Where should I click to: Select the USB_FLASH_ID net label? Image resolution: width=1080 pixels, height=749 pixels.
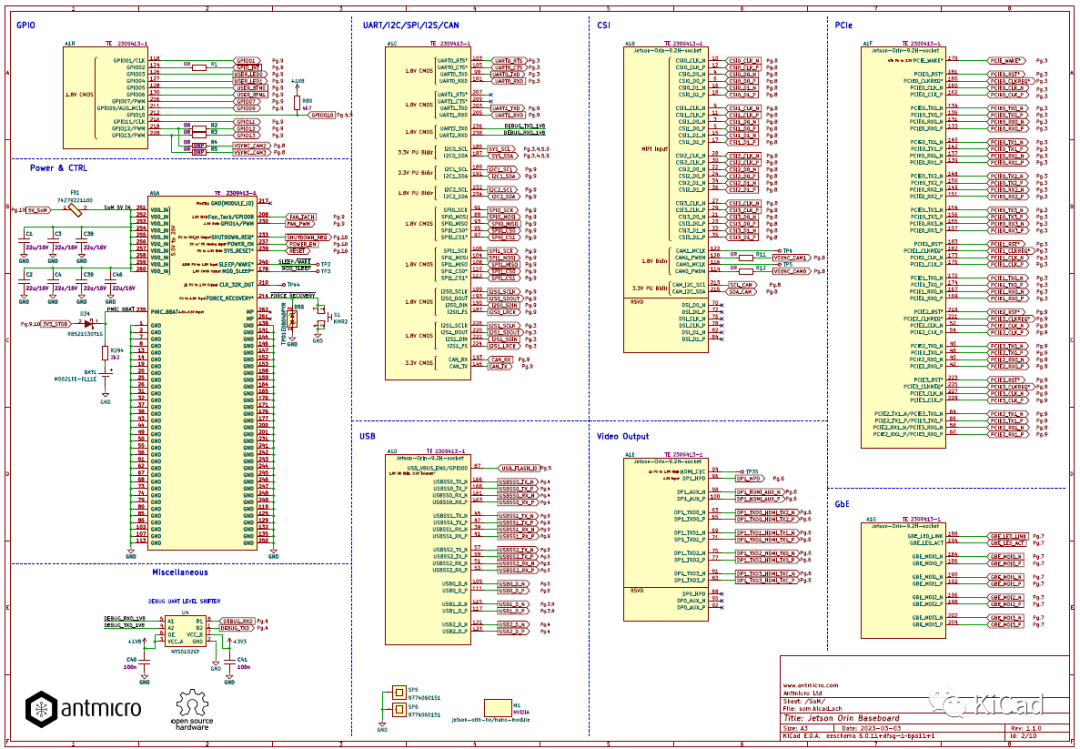(520, 468)
